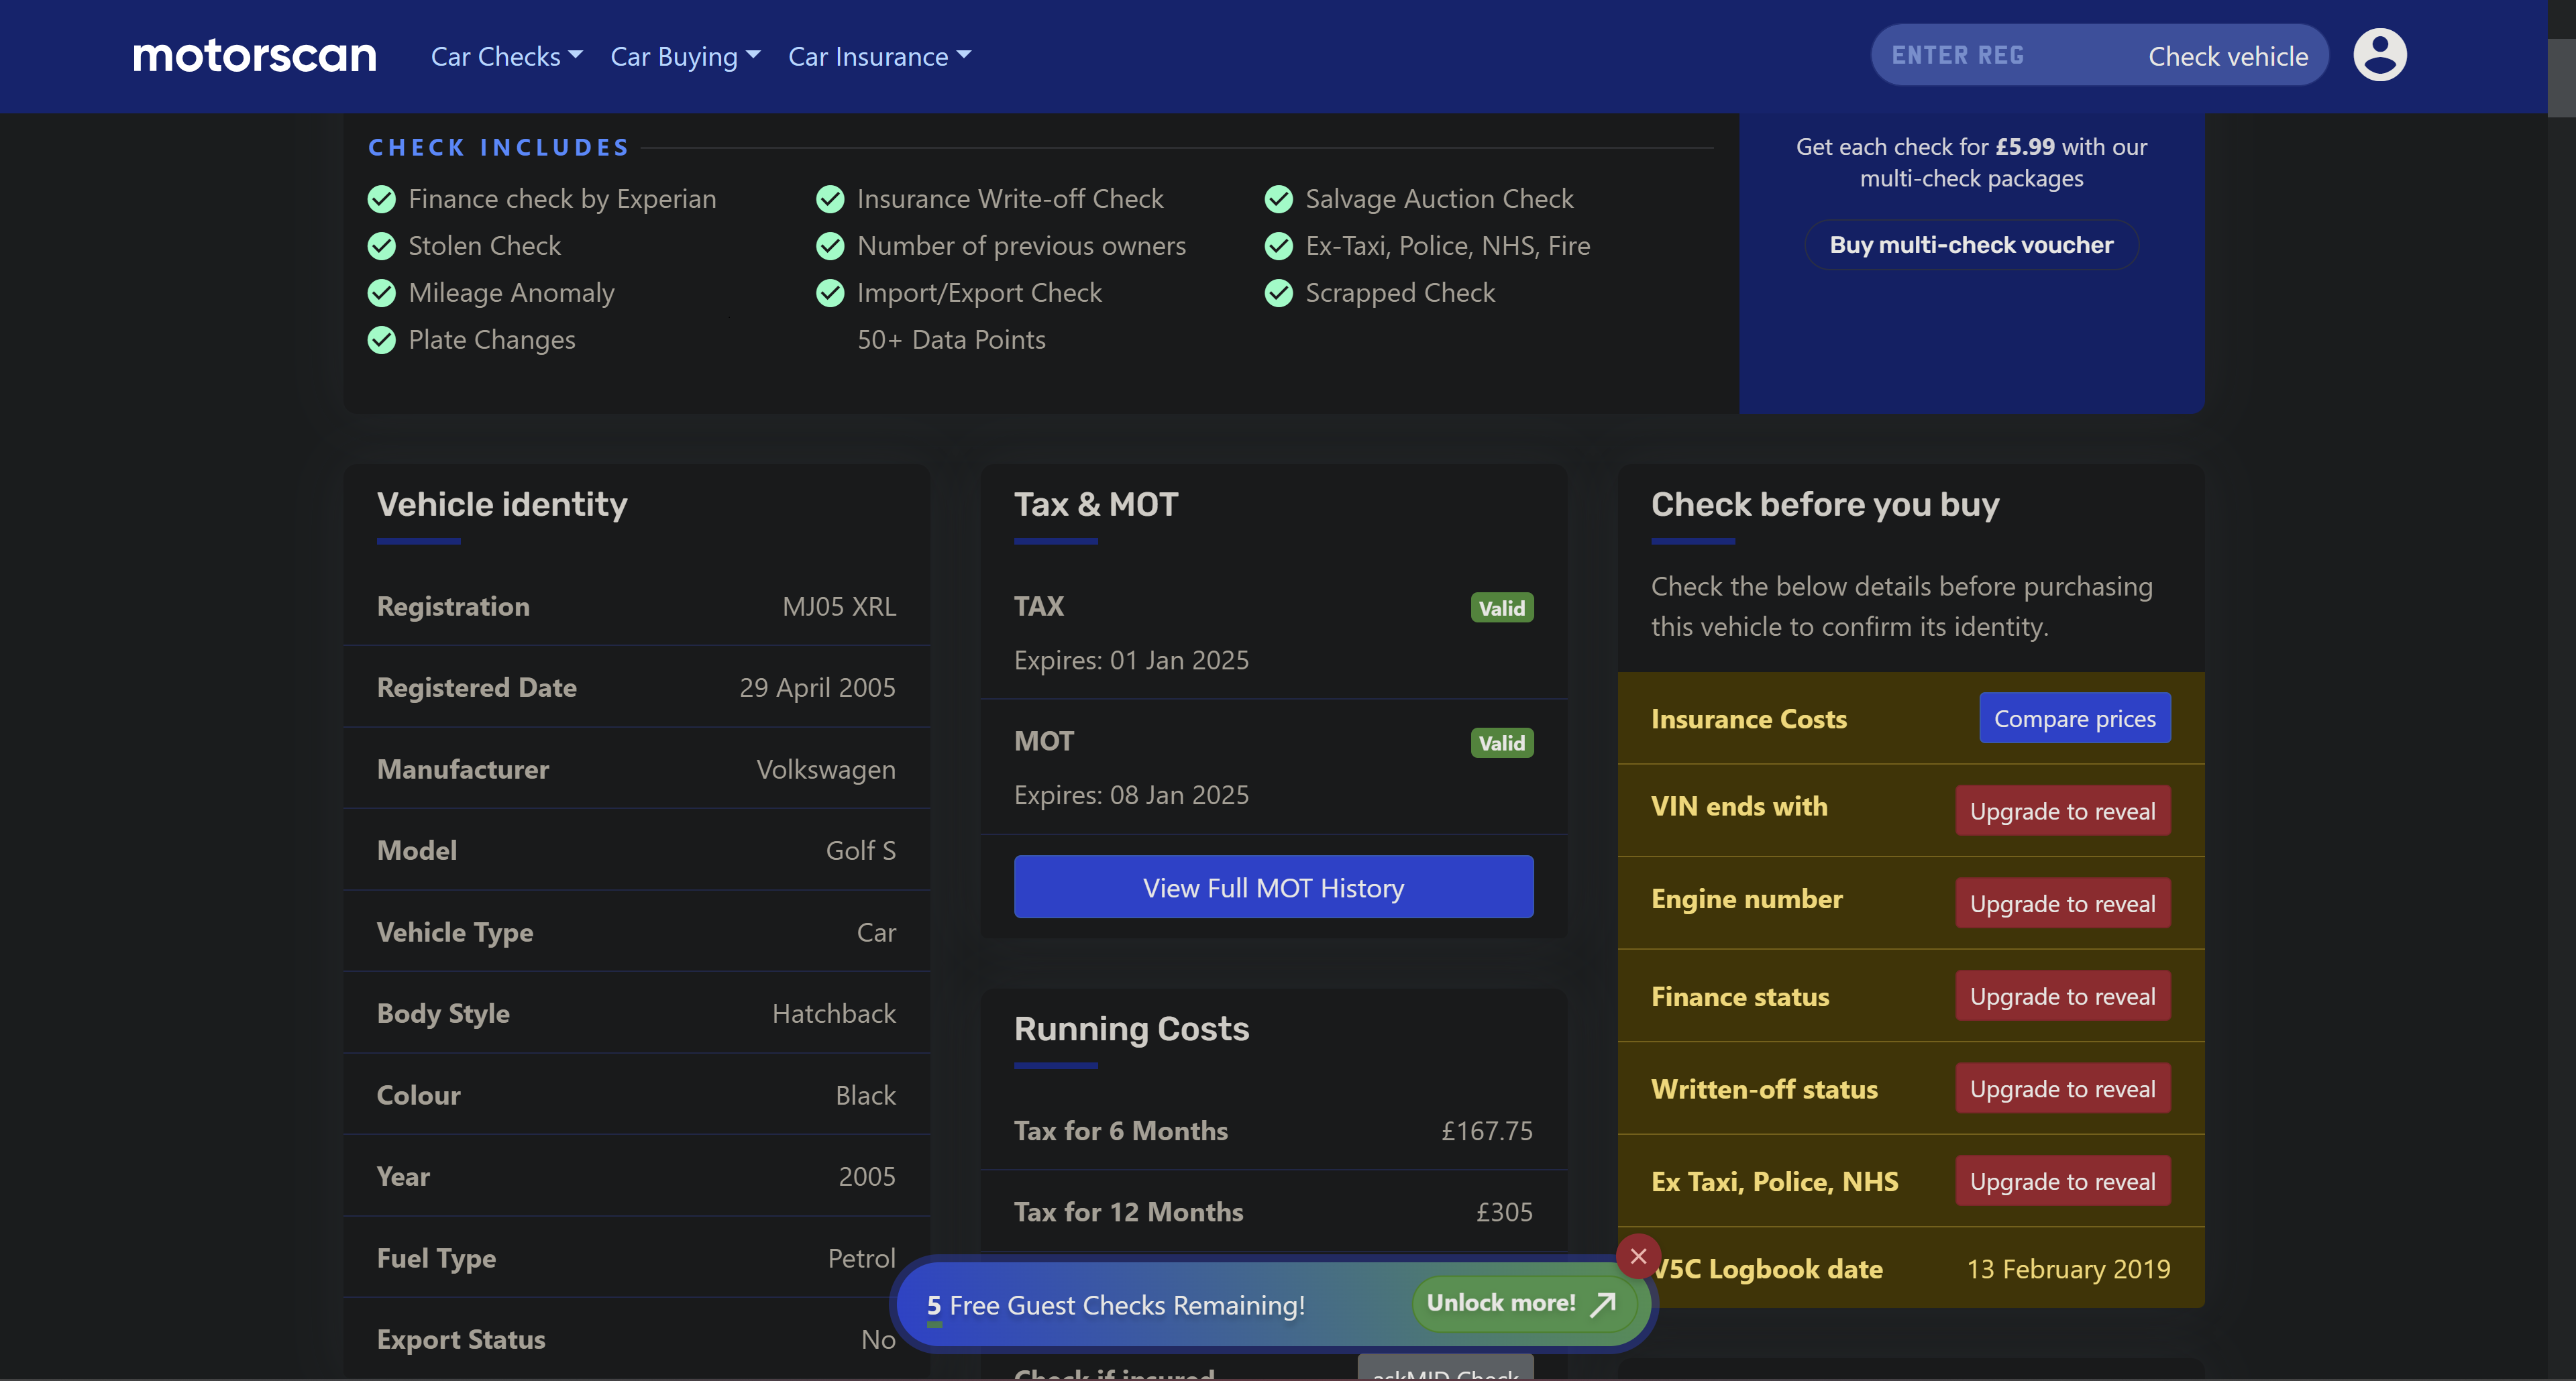Click the Insurance Write-off Check tick icon
Image resolution: width=2576 pixels, height=1381 pixels.
click(x=830, y=199)
